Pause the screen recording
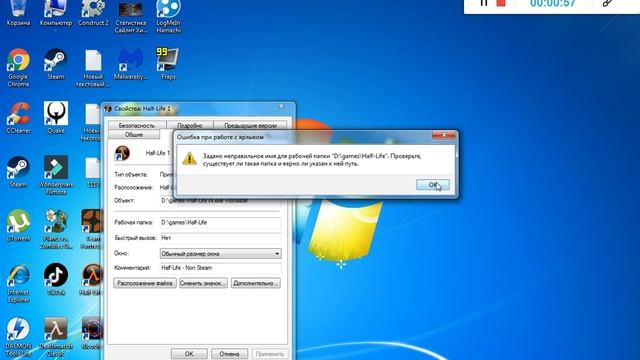640x360 pixels. (x=484, y=3)
